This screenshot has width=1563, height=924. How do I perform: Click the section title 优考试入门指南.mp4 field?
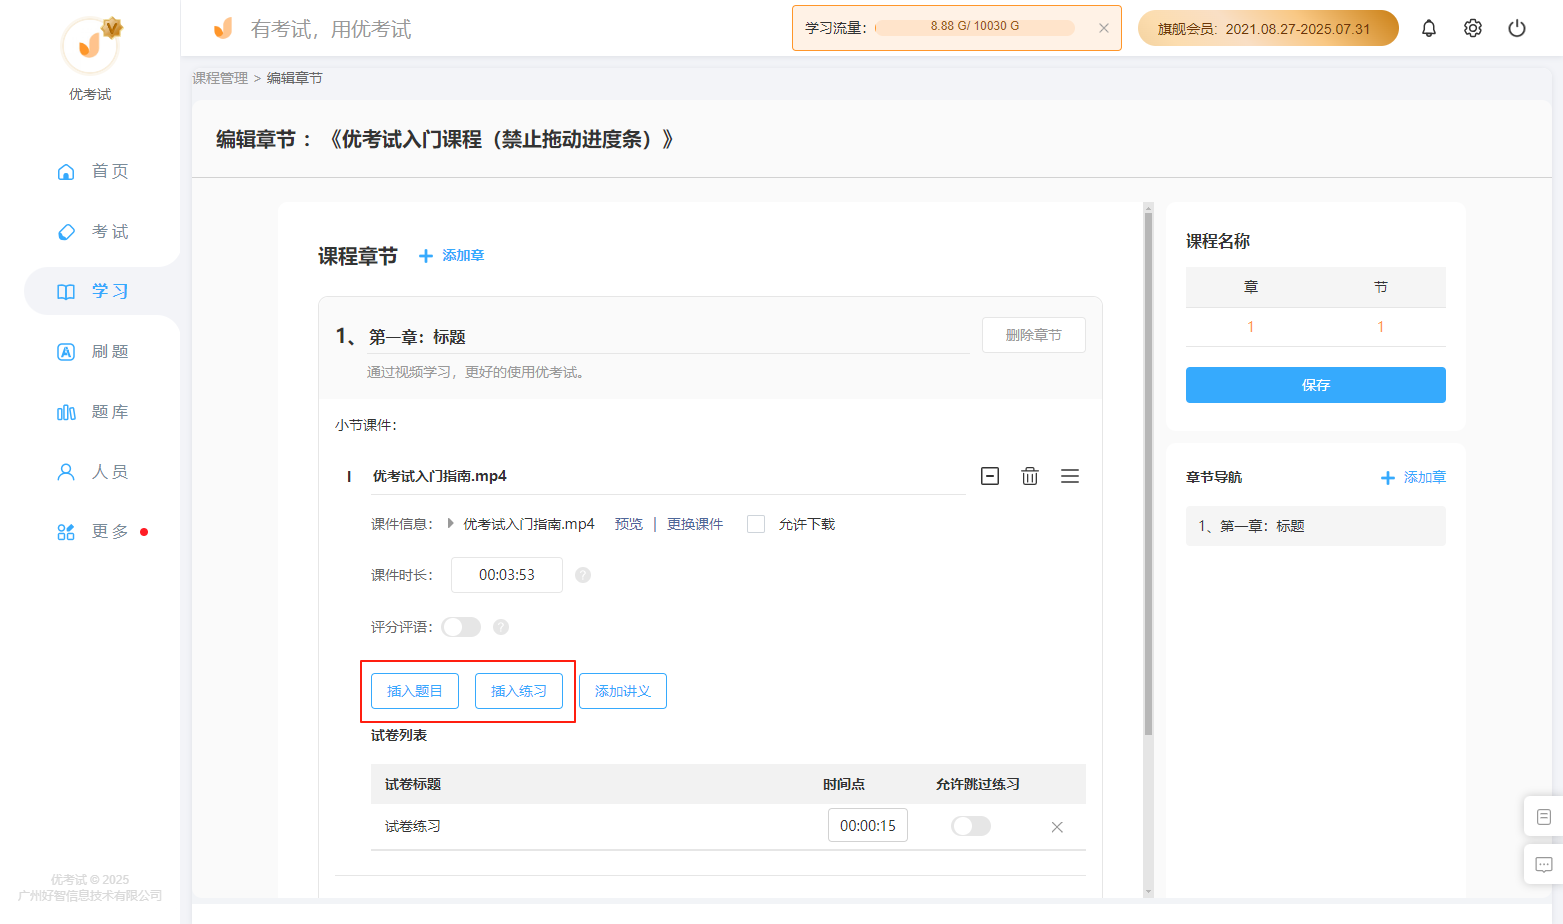click(668, 476)
